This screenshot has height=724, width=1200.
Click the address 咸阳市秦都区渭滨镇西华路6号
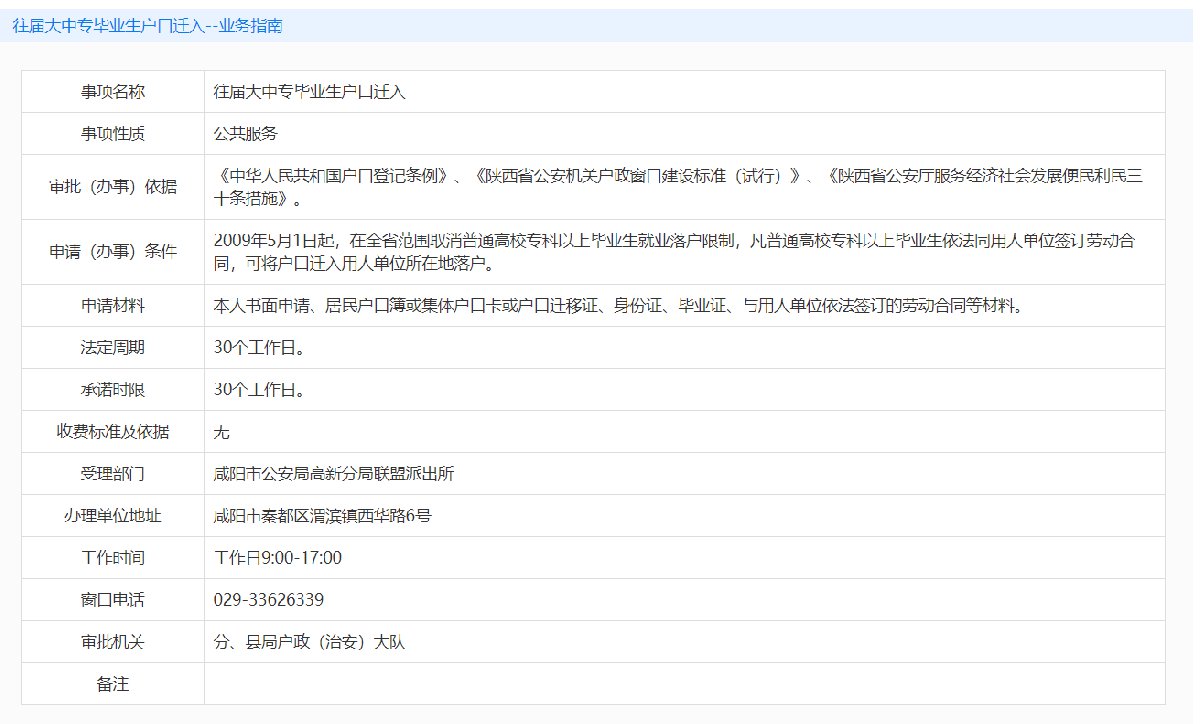(322, 516)
